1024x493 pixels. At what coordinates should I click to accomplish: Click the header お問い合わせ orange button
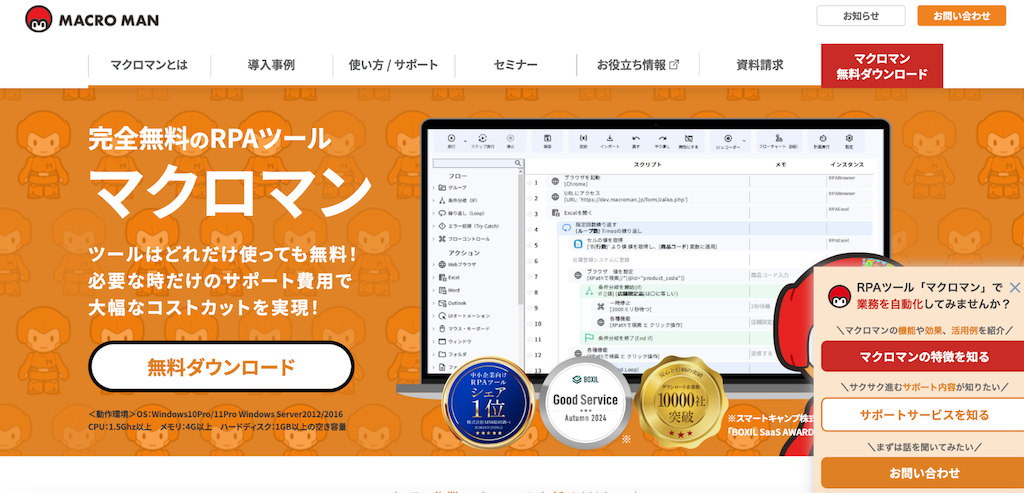point(961,16)
